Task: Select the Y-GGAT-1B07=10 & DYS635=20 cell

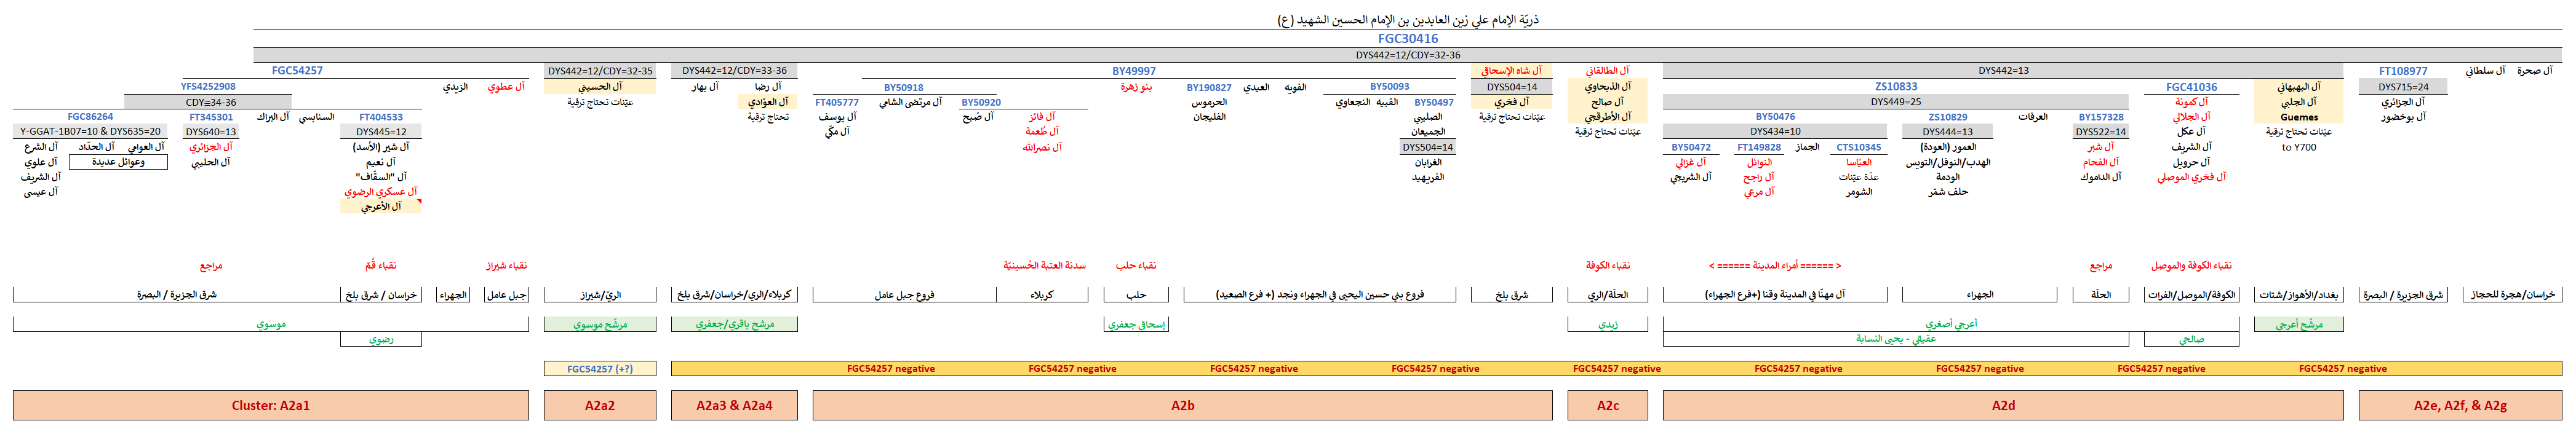Action: 90,132
